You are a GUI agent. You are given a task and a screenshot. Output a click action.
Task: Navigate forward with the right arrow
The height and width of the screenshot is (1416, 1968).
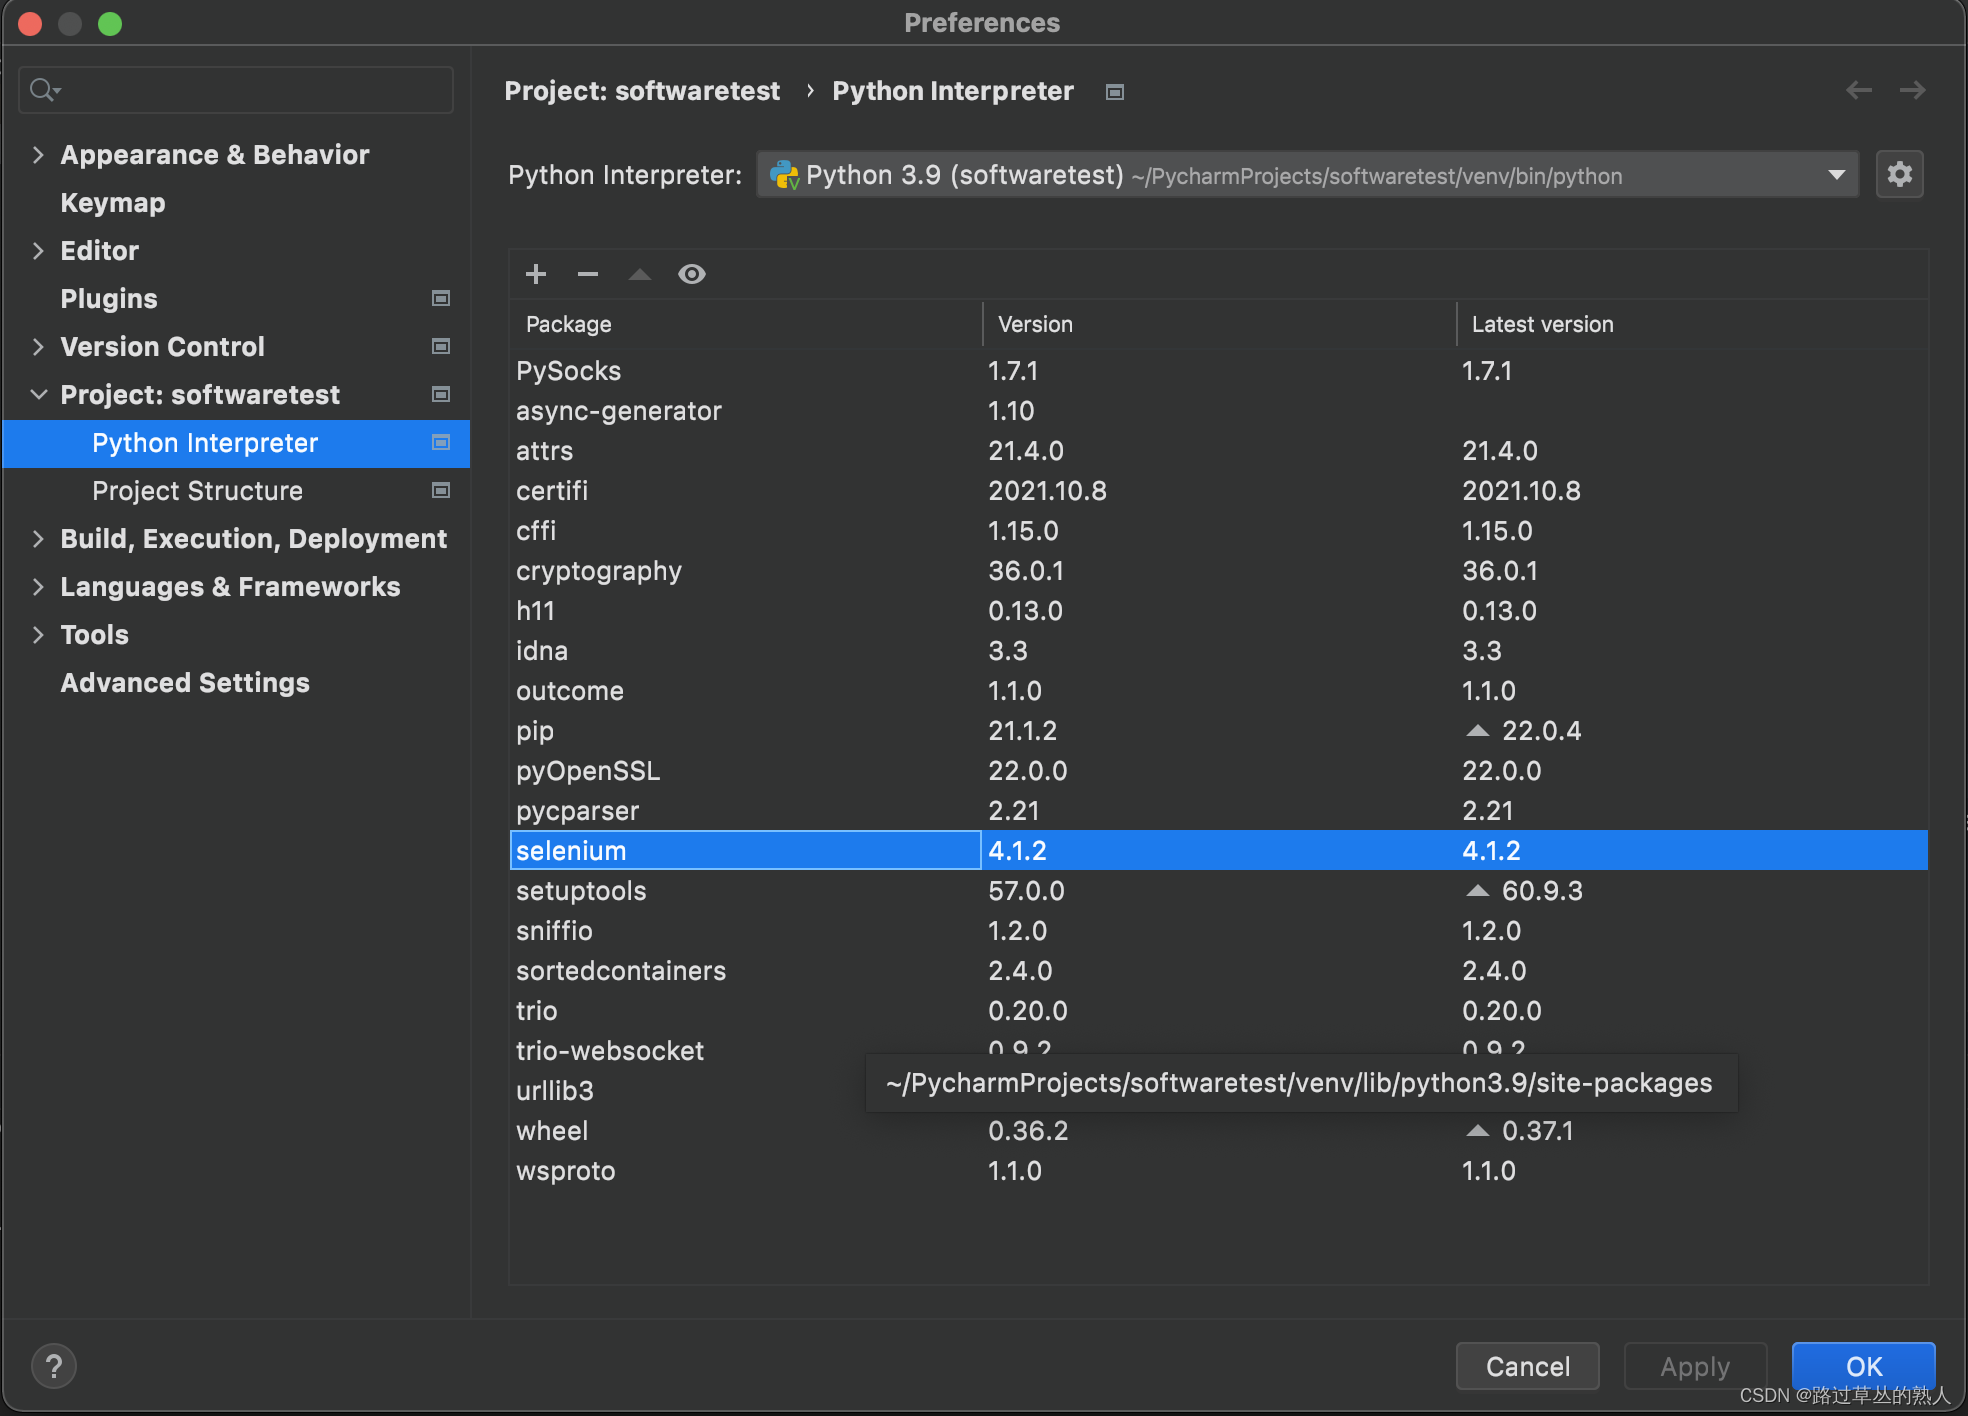click(x=1913, y=91)
